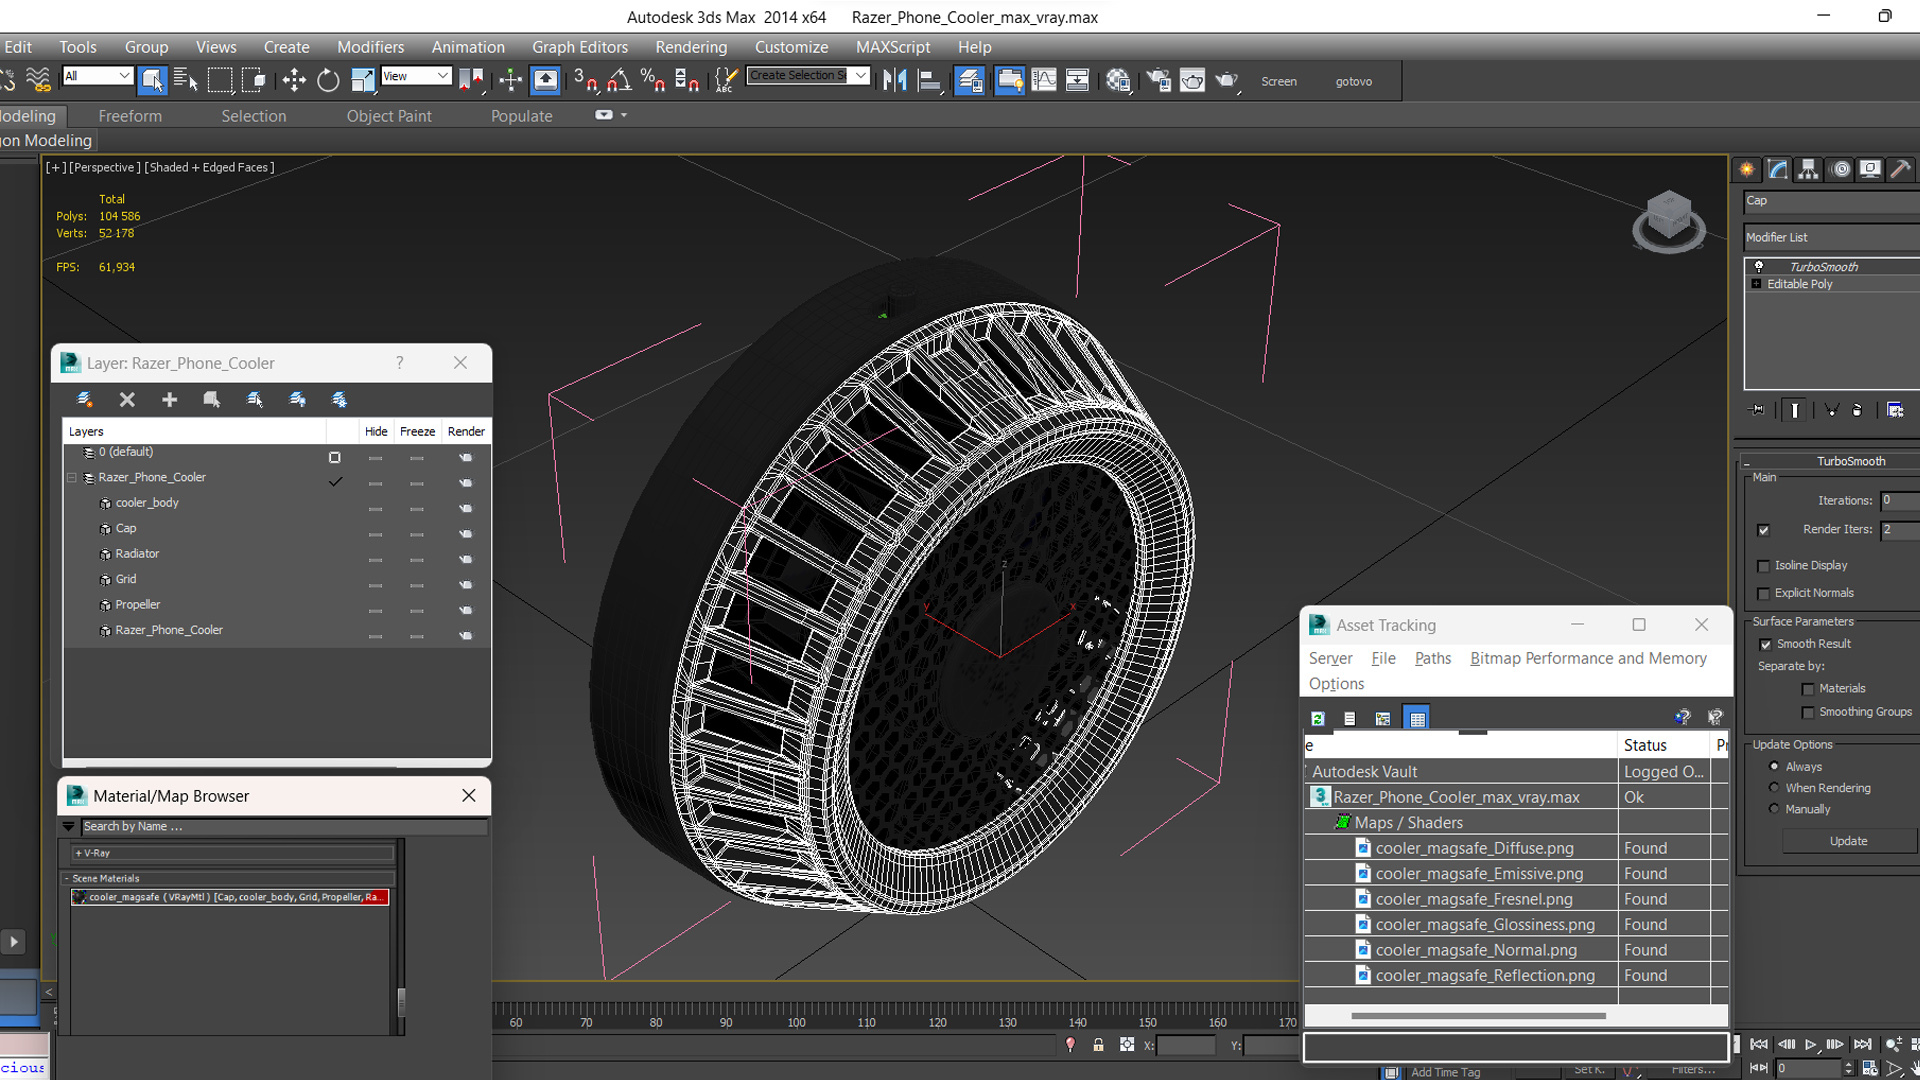The height and width of the screenshot is (1080, 1920).
Task: Collapse the Razer_Phone_Cooler layer tree
Action: tap(72, 478)
